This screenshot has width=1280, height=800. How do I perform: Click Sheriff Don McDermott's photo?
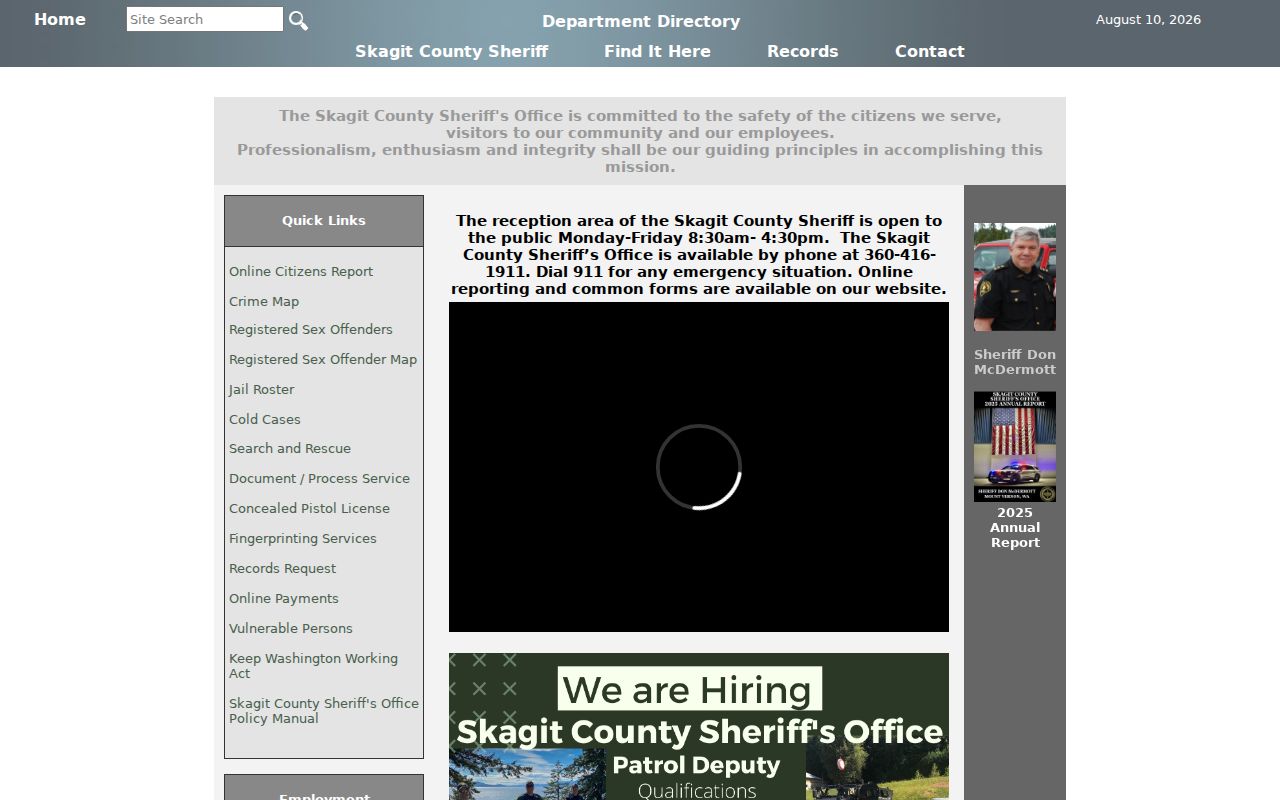(1015, 277)
